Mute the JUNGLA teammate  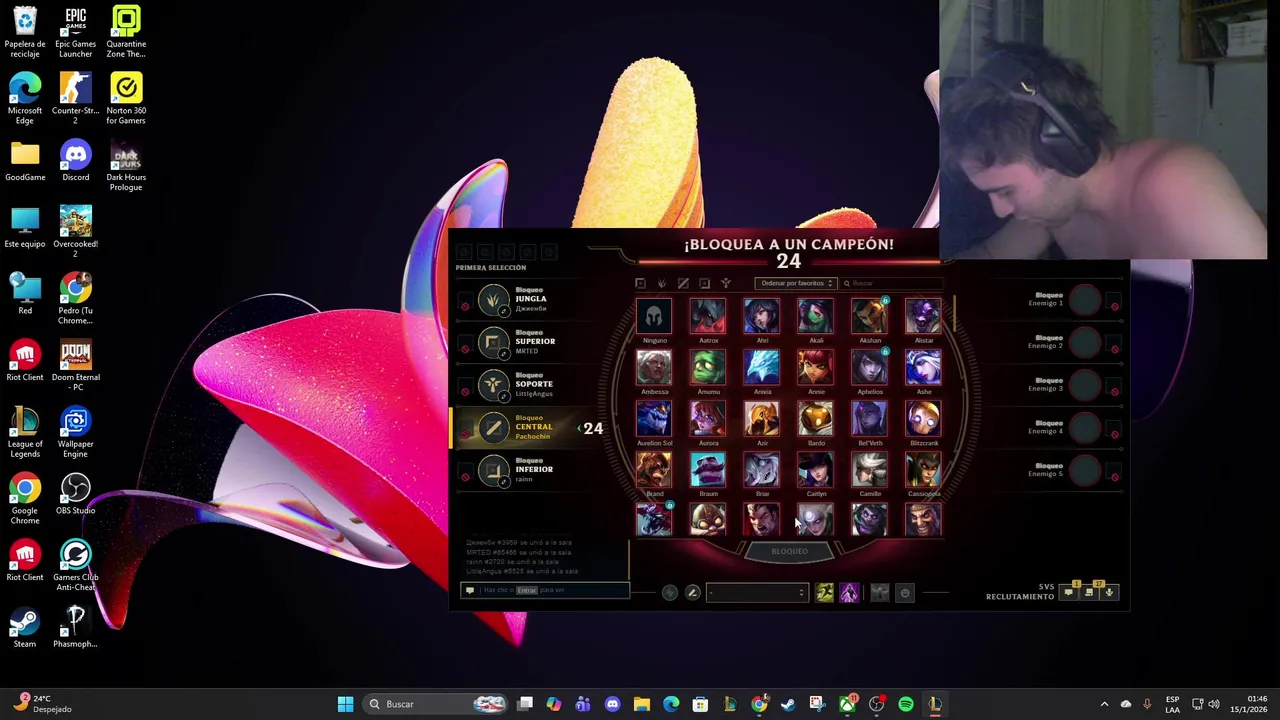pos(465,306)
